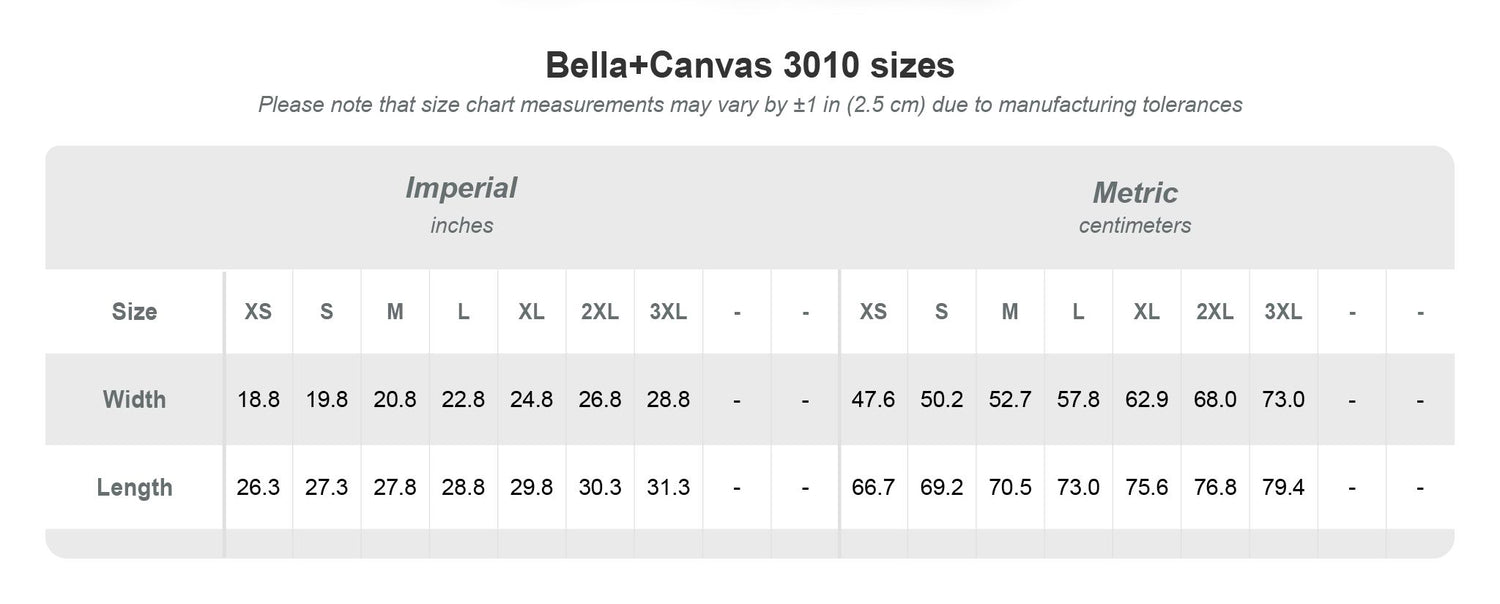Select the Imperial XS size column header

pyautogui.click(x=258, y=311)
